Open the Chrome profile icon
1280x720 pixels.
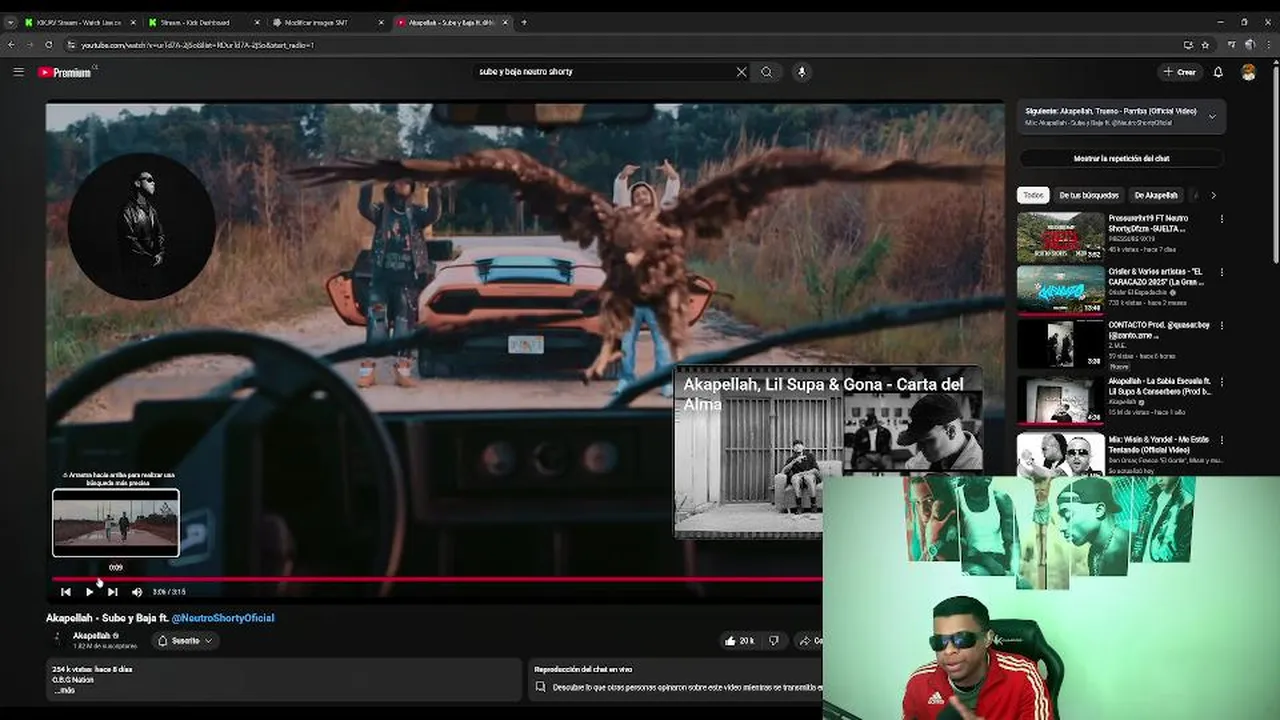tap(1251, 45)
